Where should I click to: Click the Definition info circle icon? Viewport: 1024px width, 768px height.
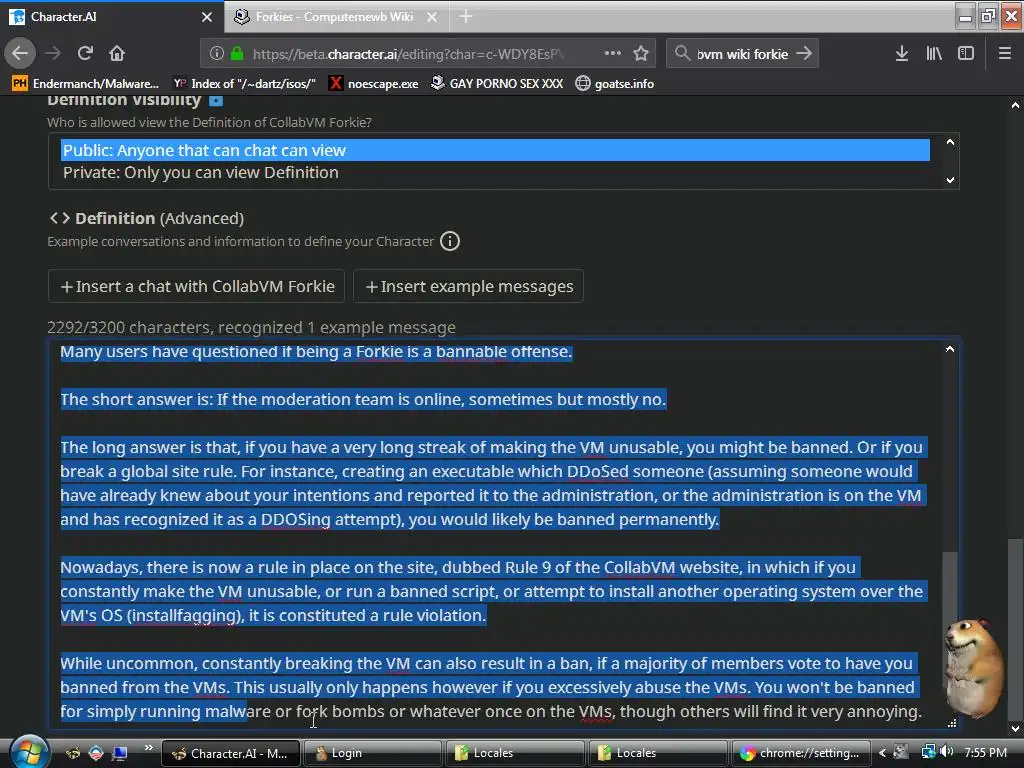tap(449, 241)
